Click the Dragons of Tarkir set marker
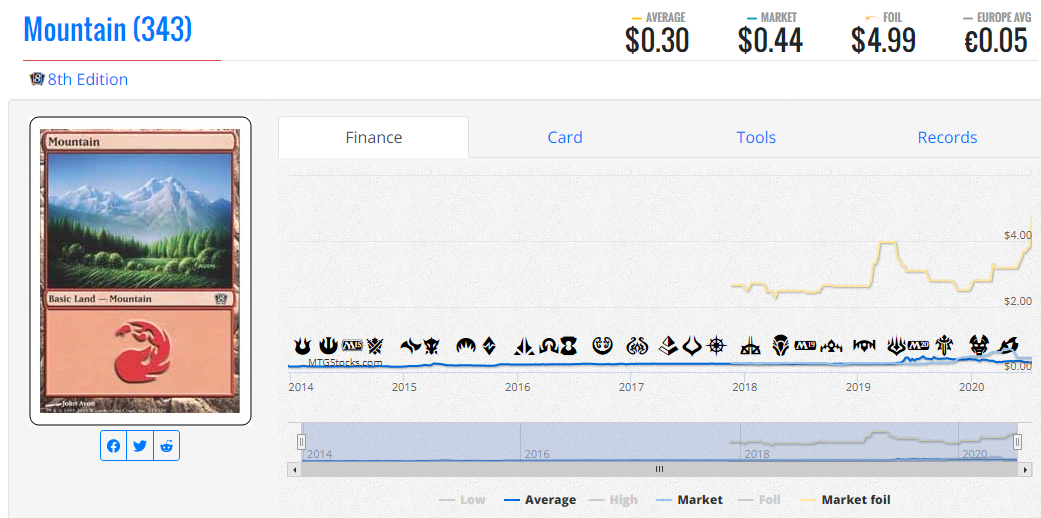 432,346
